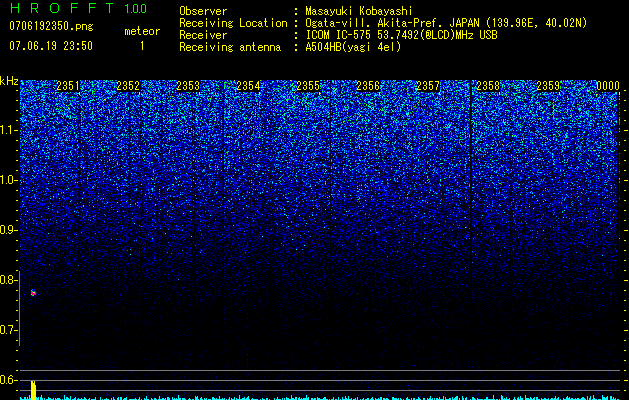Click the 2354 time marker
629x400 pixels.
(248, 86)
